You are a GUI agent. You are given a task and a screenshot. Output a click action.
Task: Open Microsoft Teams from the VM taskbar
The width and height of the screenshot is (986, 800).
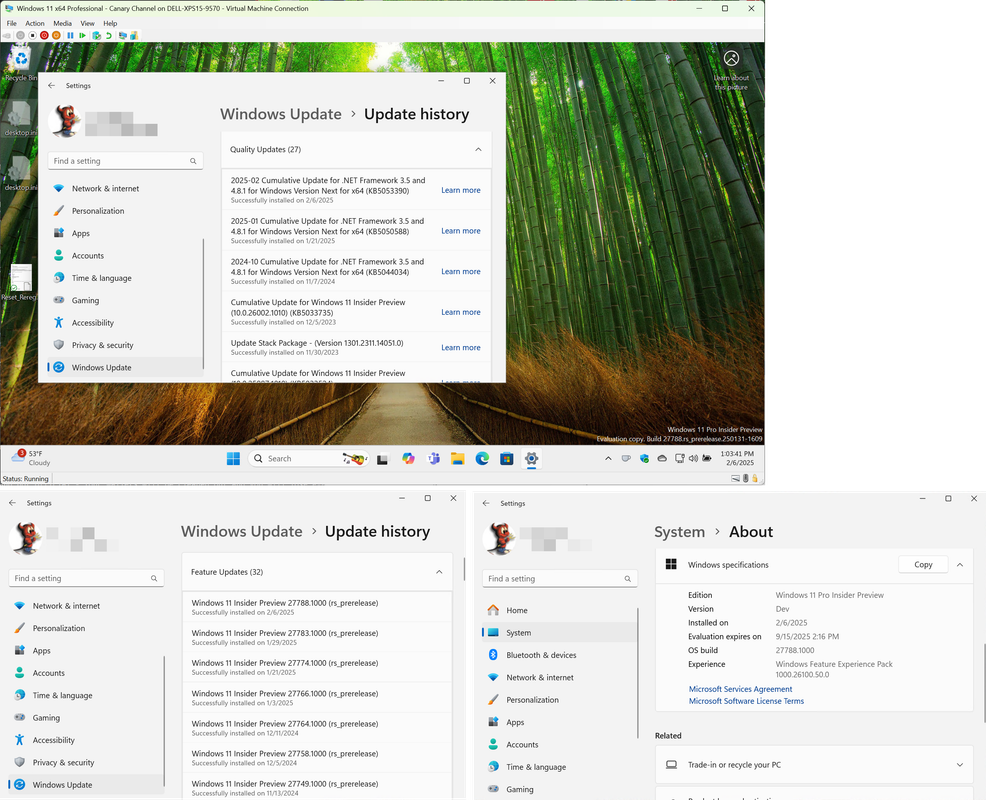[x=433, y=458]
